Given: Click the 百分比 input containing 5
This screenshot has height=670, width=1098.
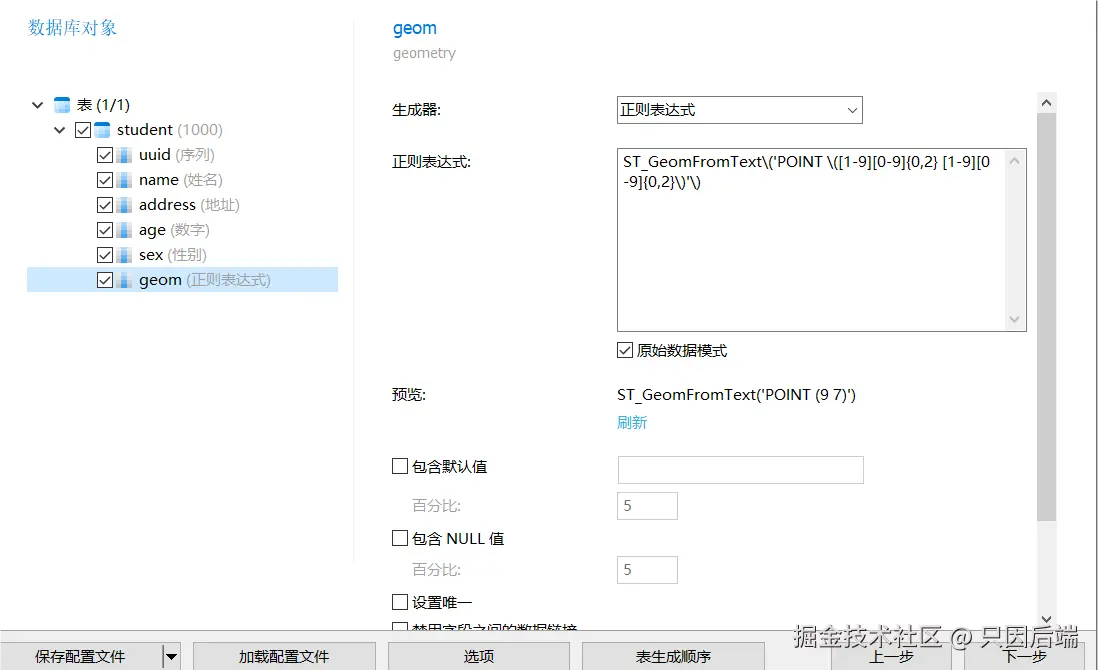Looking at the screenshot, I should [647, 505].
